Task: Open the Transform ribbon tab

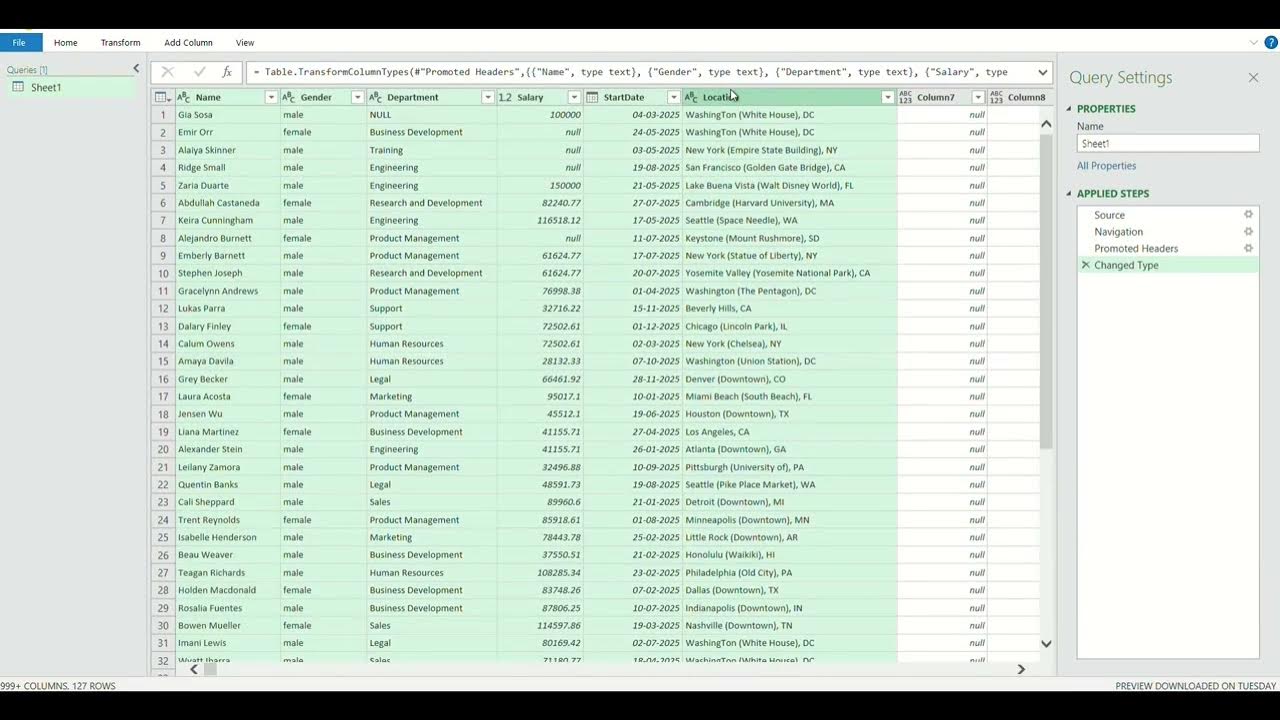Action: tap(120, 43)
